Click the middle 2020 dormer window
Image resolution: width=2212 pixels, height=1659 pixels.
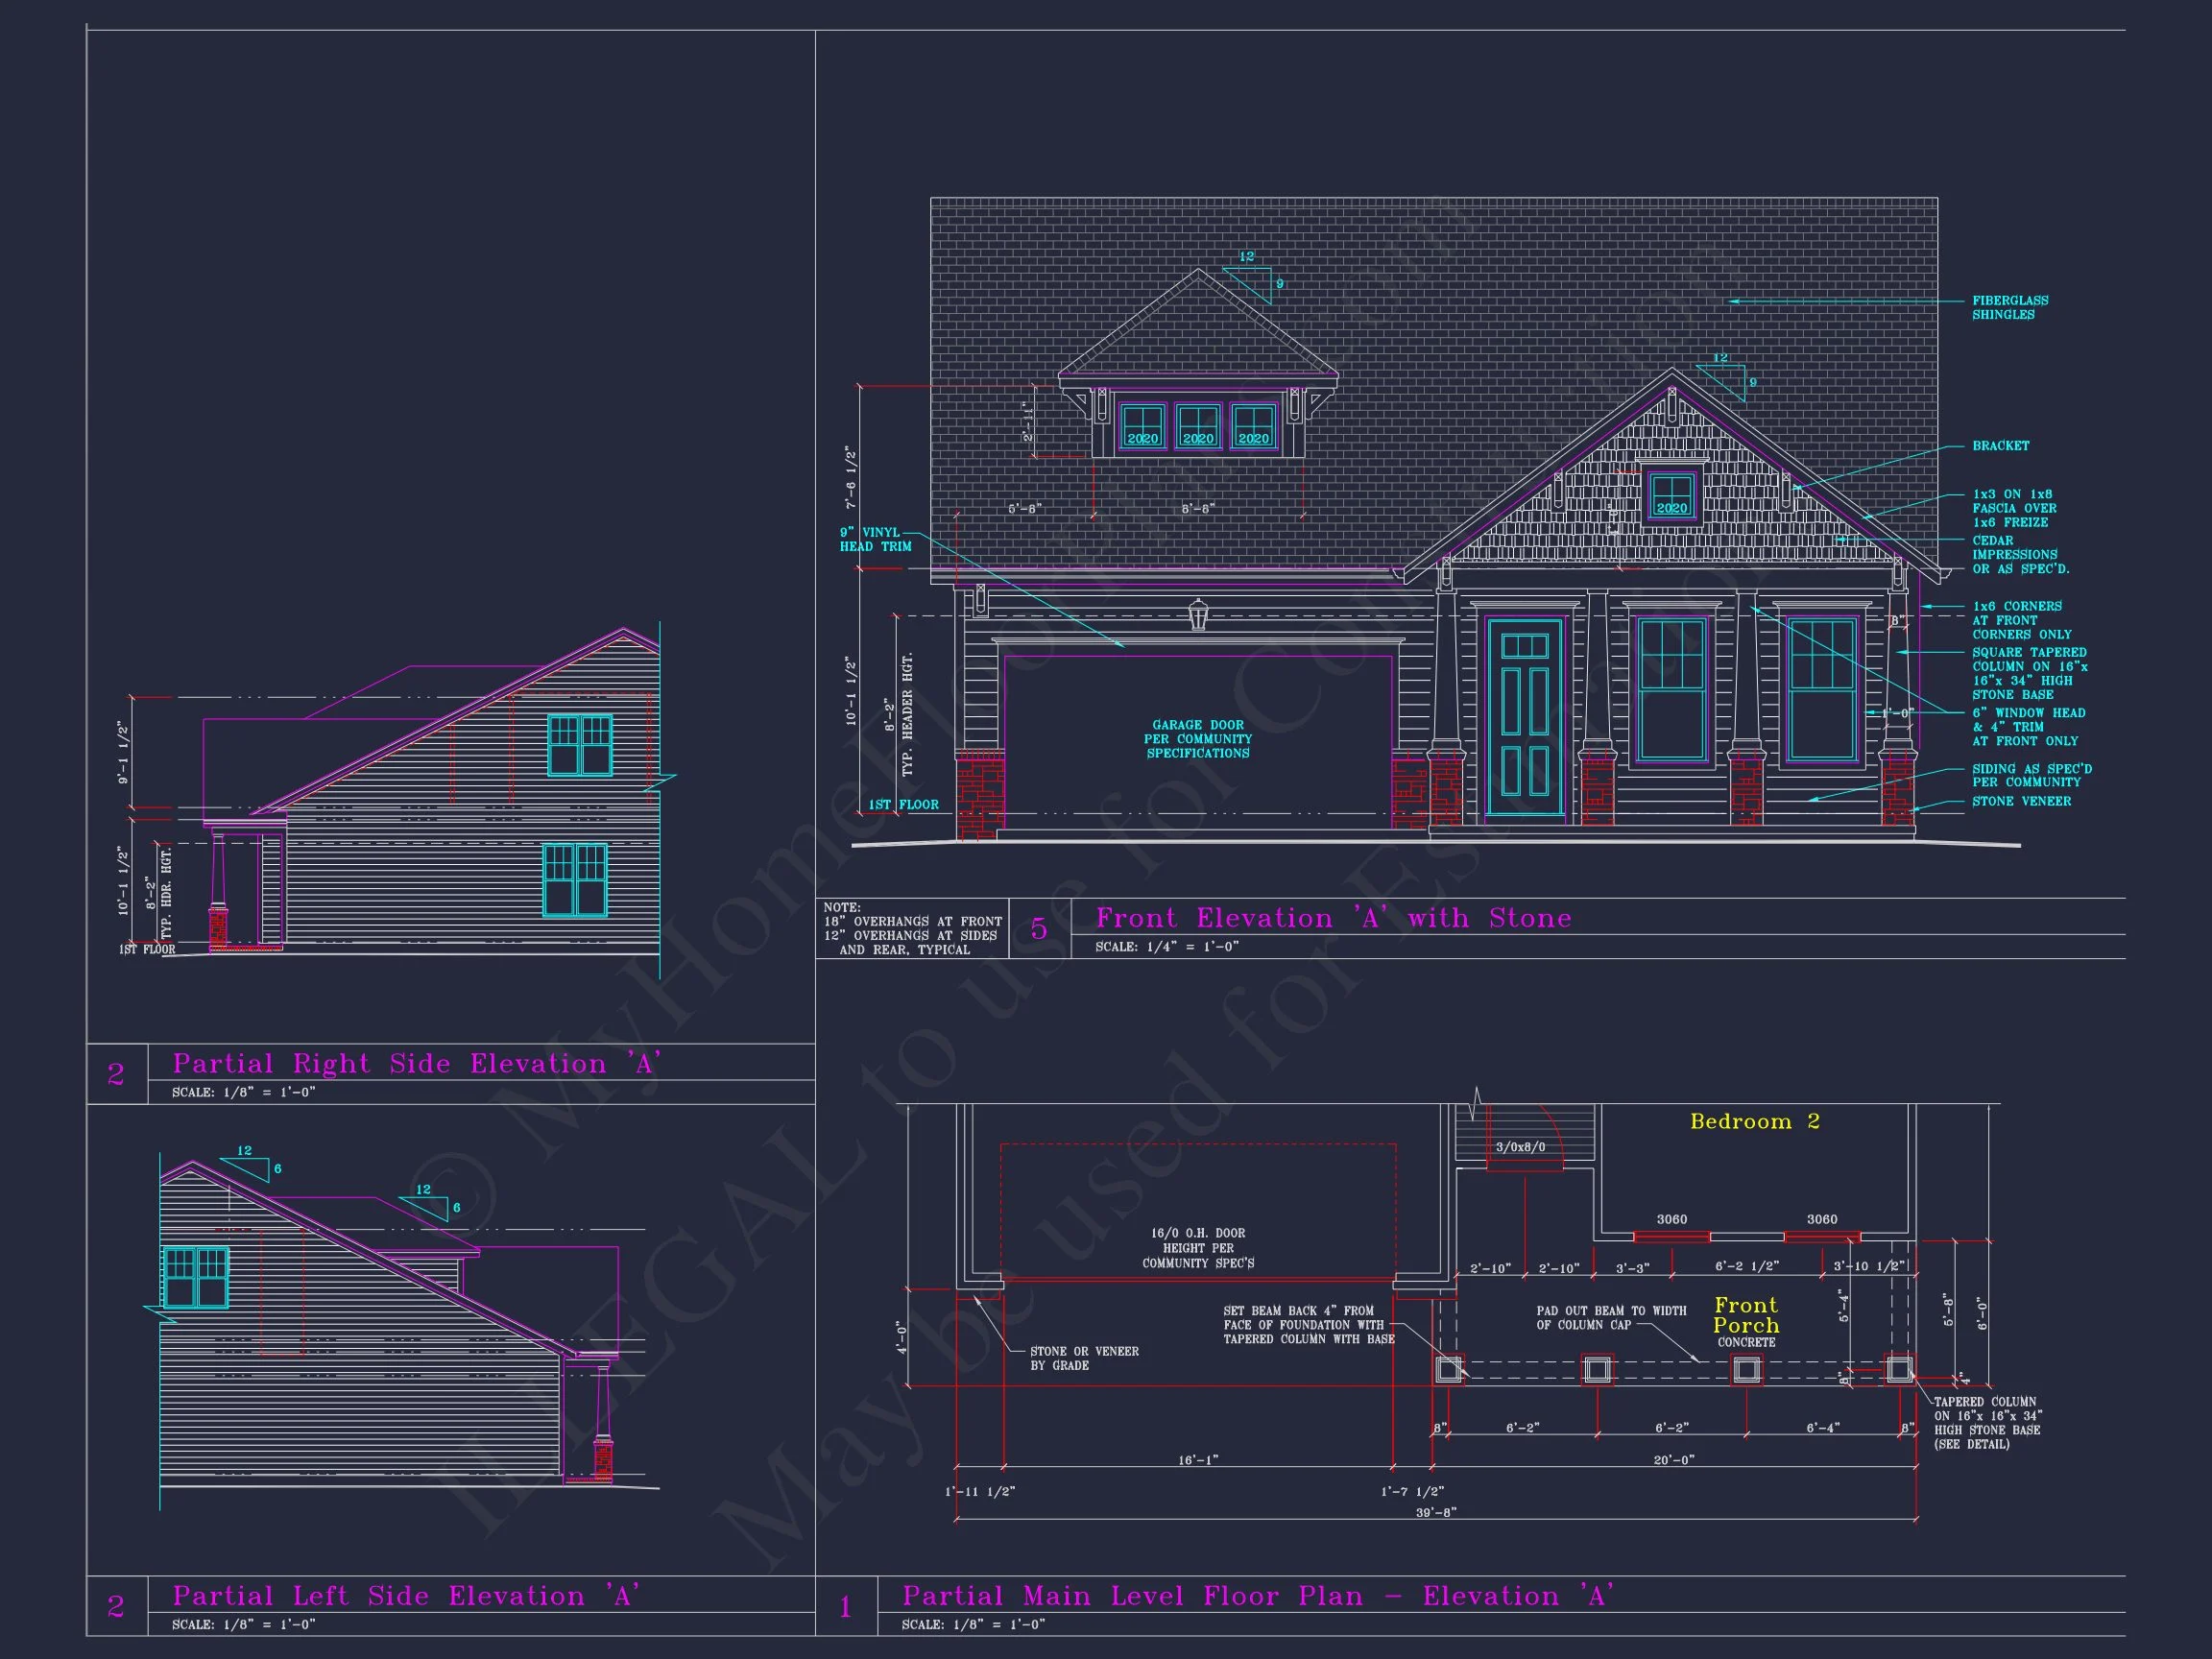pyautogui.click(x=1198, y=426)
